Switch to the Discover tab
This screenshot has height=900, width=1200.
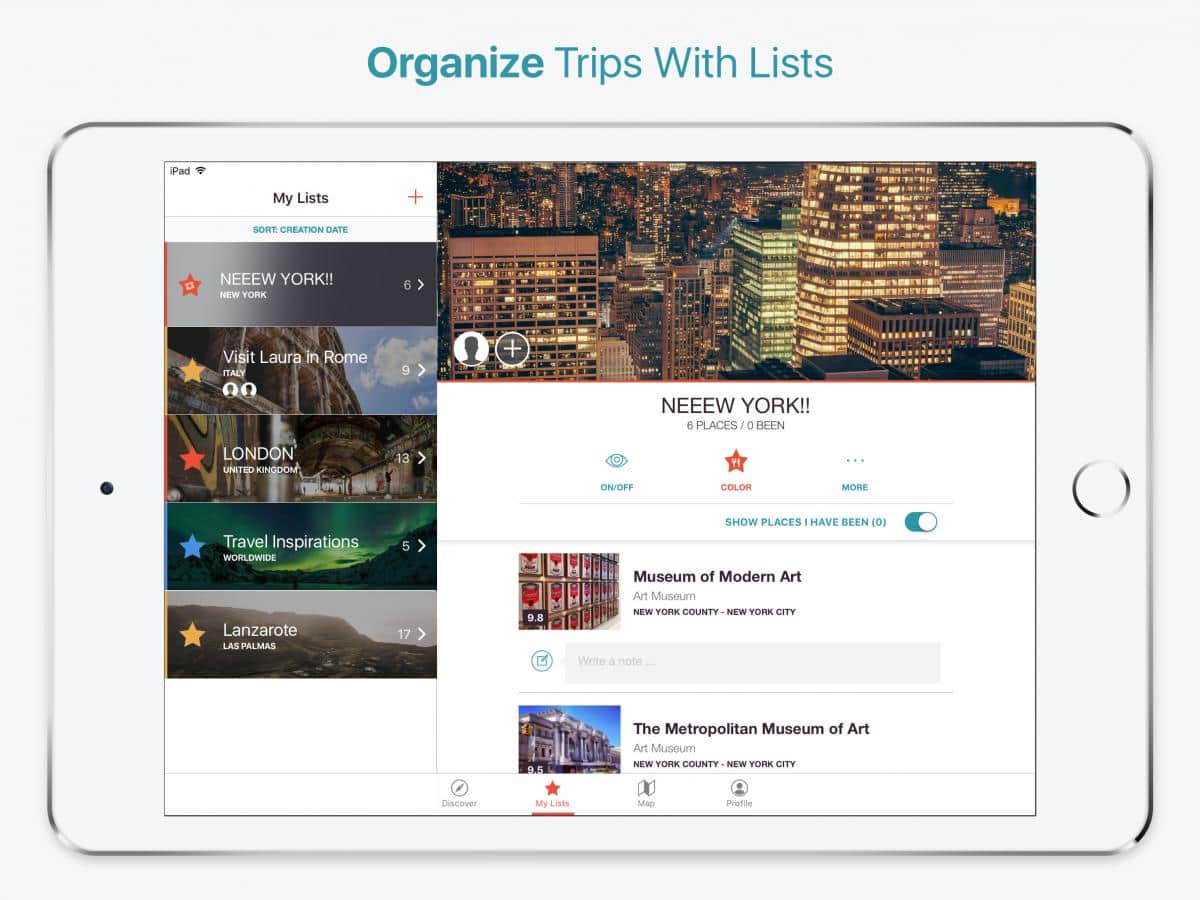[459, 794]
